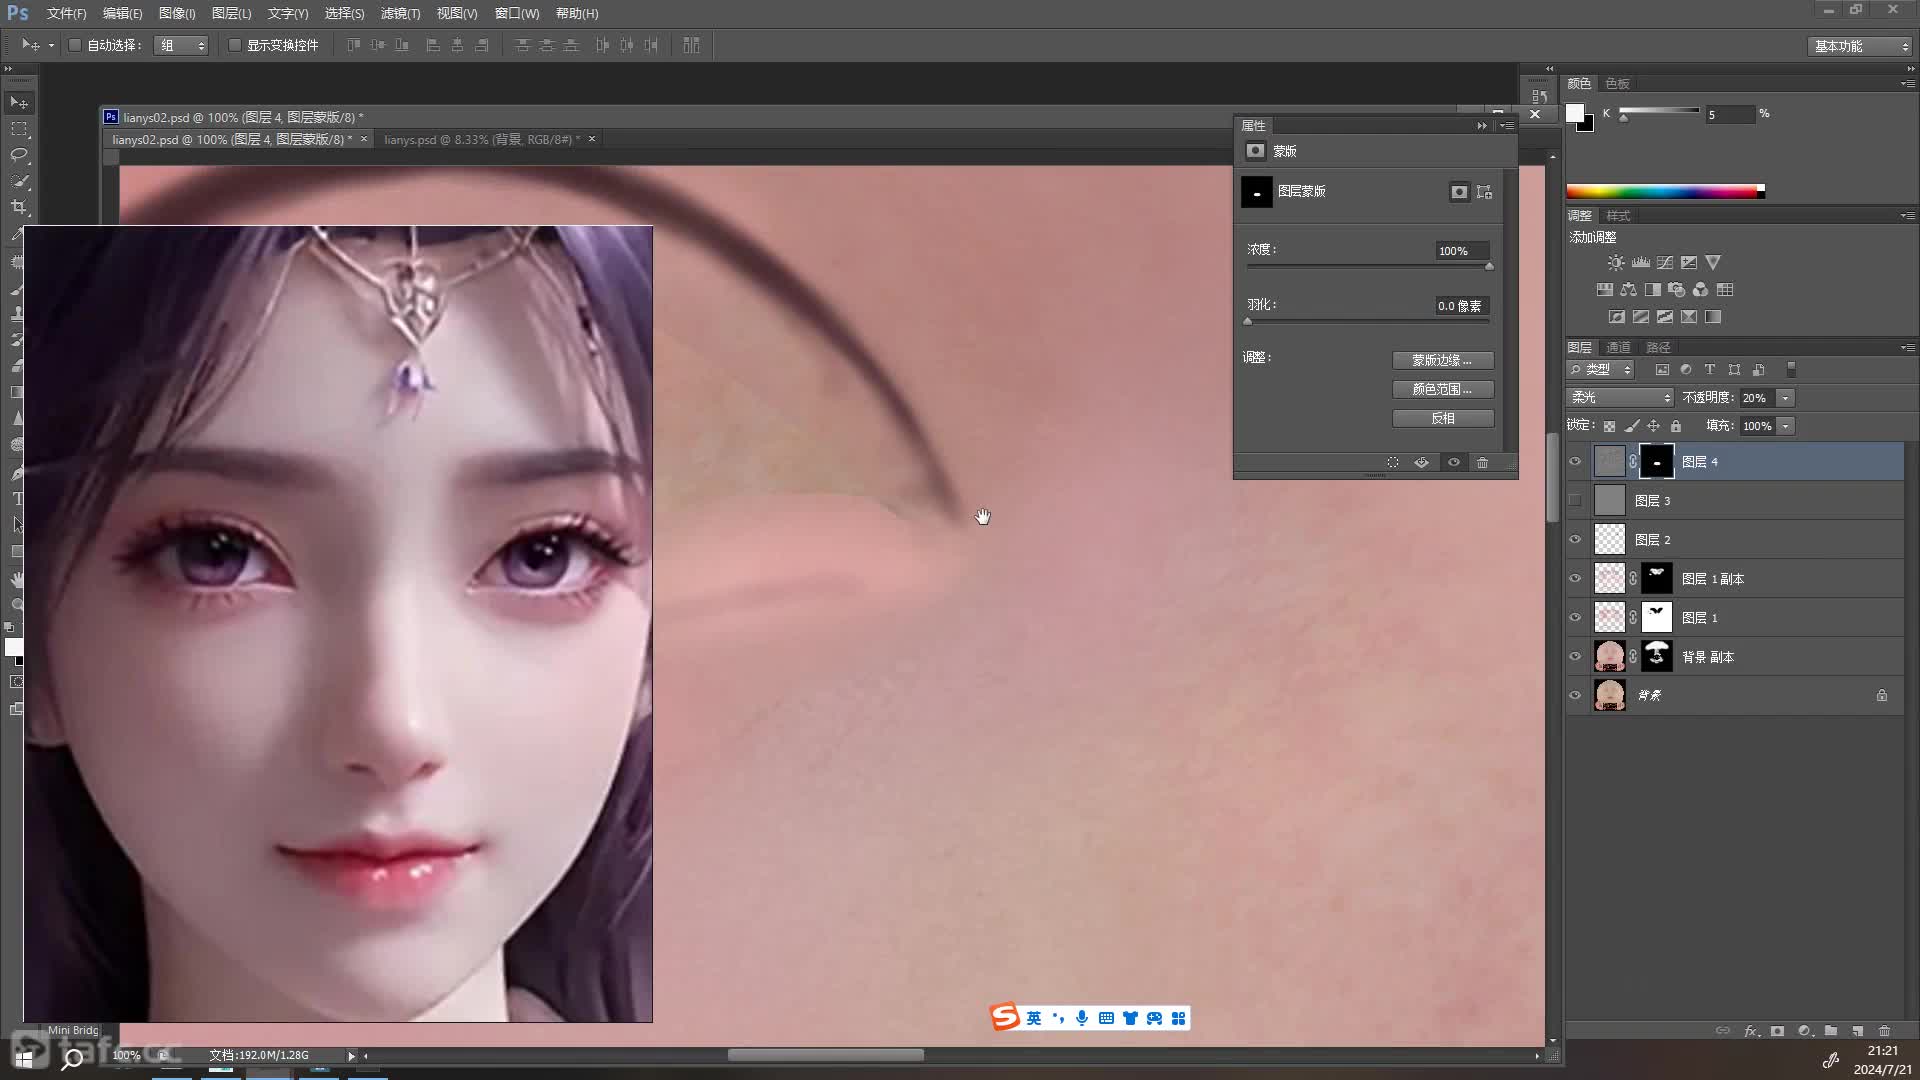Click lock image pixels brush icon

tap(1632, 426)
